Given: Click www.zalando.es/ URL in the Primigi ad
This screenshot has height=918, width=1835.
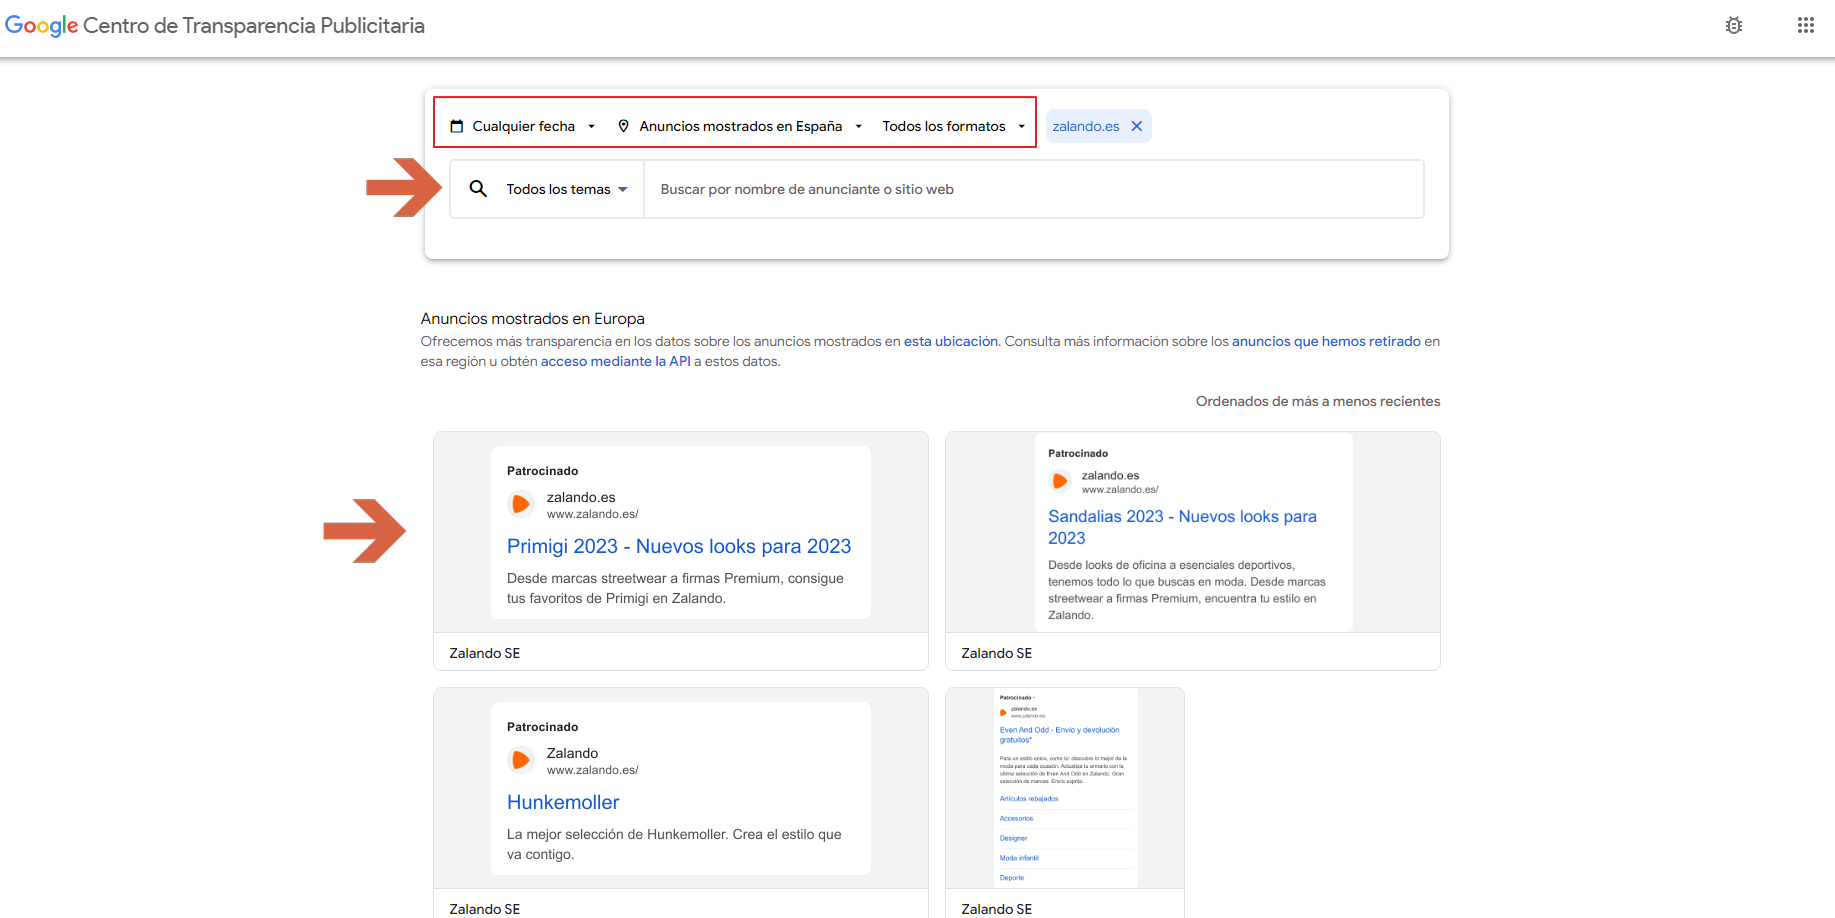Looking at the screenshot, I should click(x=593, y=514).
